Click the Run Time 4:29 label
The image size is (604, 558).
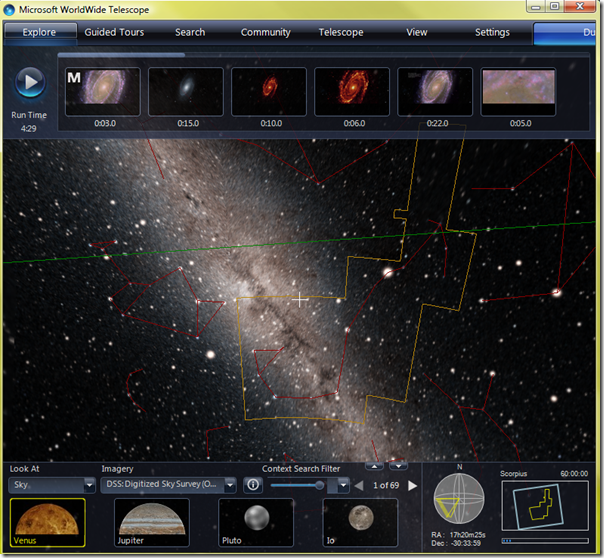[x=29, y=122]
